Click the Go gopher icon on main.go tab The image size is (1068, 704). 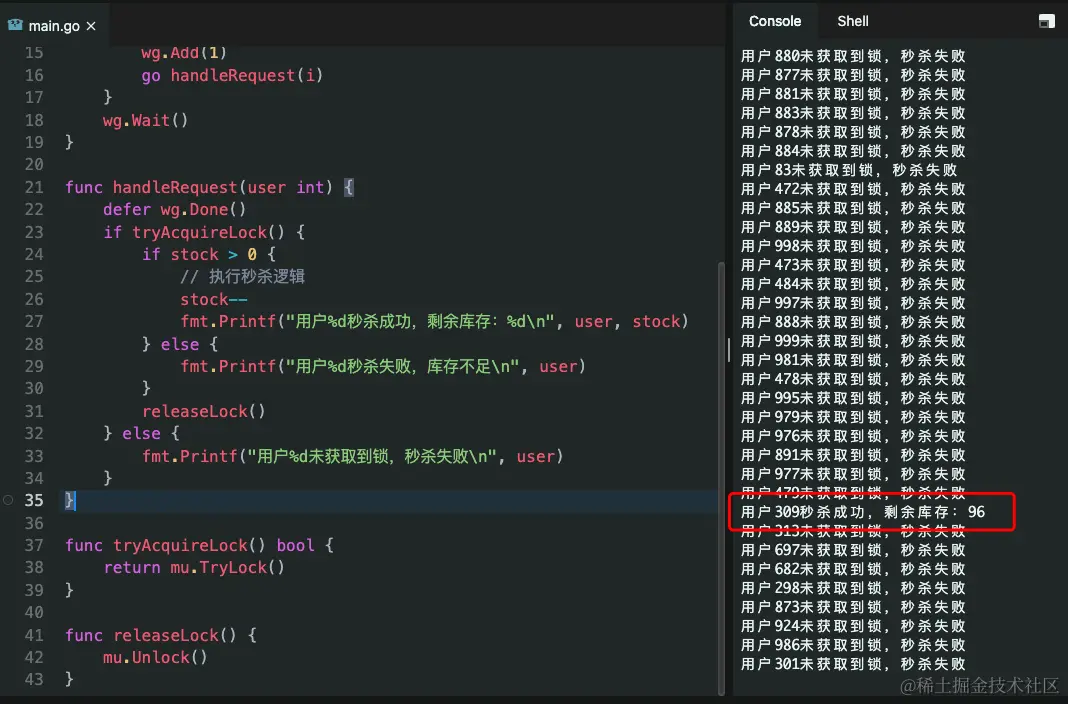[15, 25]
